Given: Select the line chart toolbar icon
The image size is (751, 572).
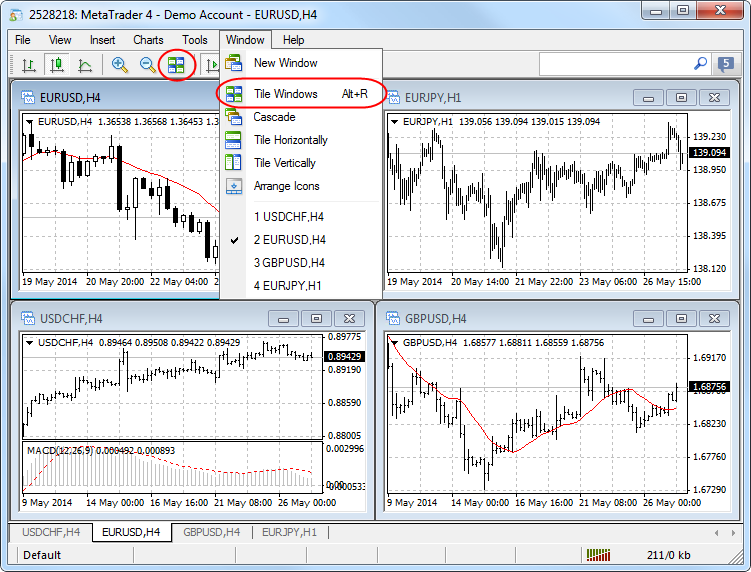Looking at the screenshot, I should click(x=85, y=65).
